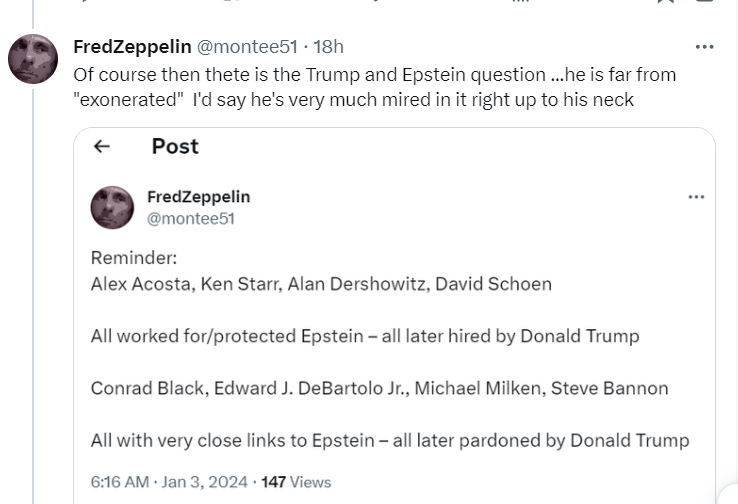Click the 6:16 AM Jan 3, 2024 timestamp
Image resolution: width=738 pixels, height=504 pixels.
click(168, 481)
